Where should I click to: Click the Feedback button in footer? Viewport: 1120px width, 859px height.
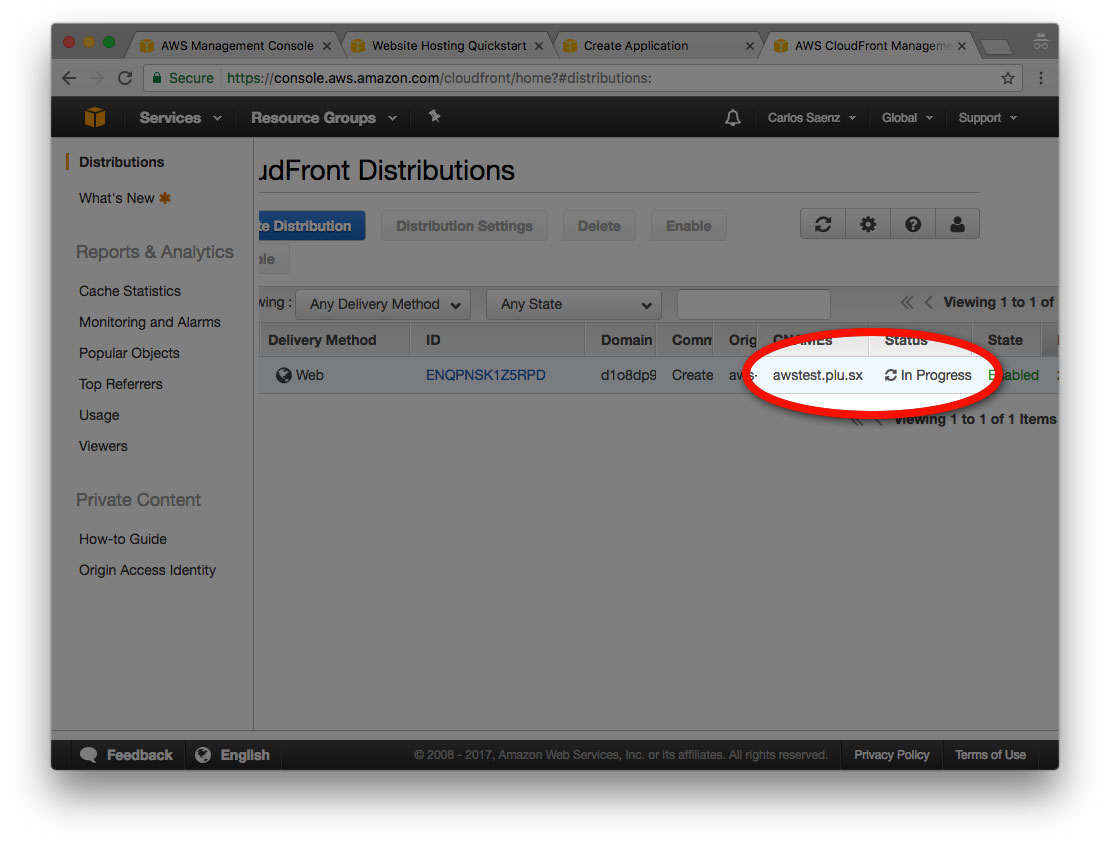(x=127, y=755)
